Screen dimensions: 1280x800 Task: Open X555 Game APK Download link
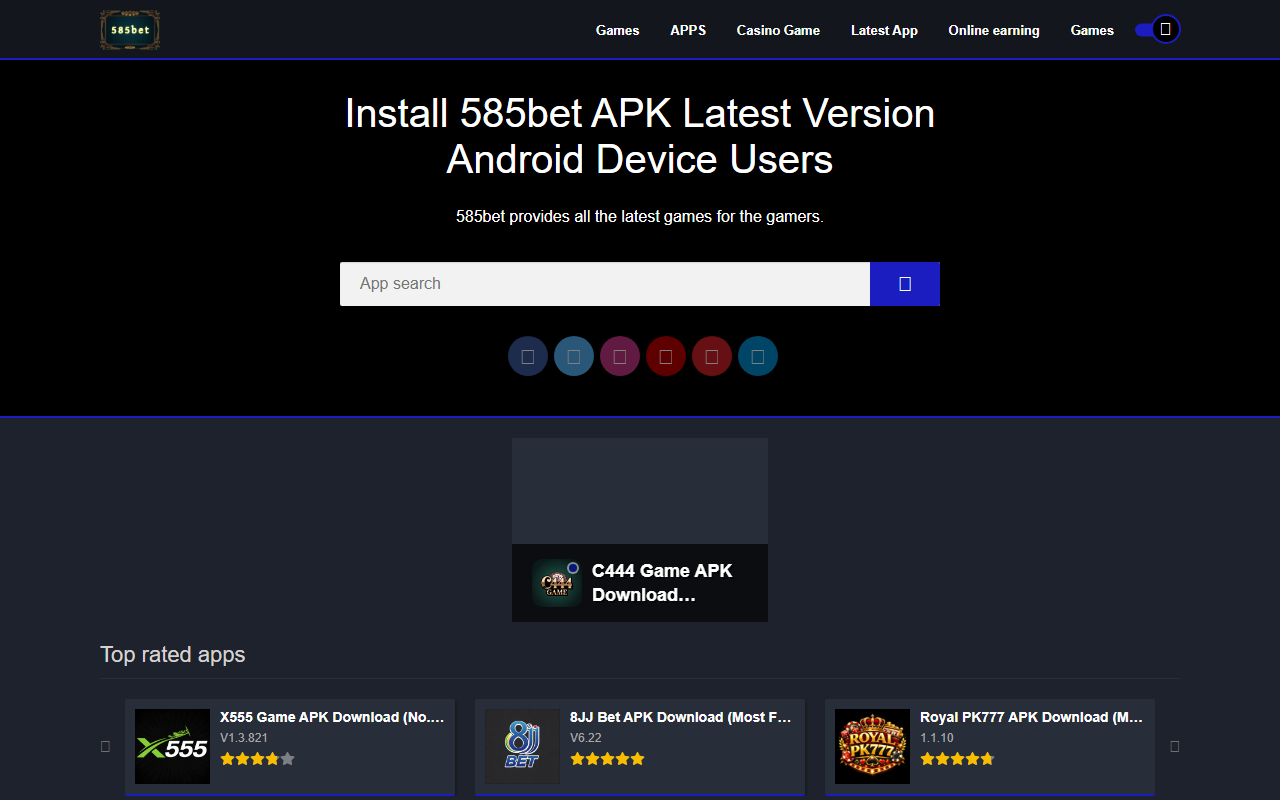332,717
